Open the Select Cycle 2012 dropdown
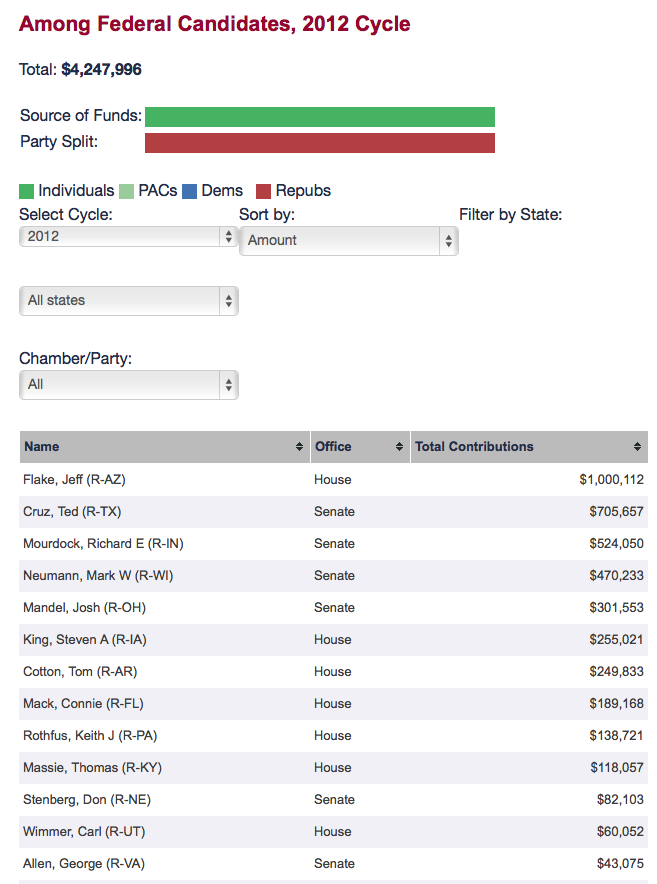 (x=129, y=236)
